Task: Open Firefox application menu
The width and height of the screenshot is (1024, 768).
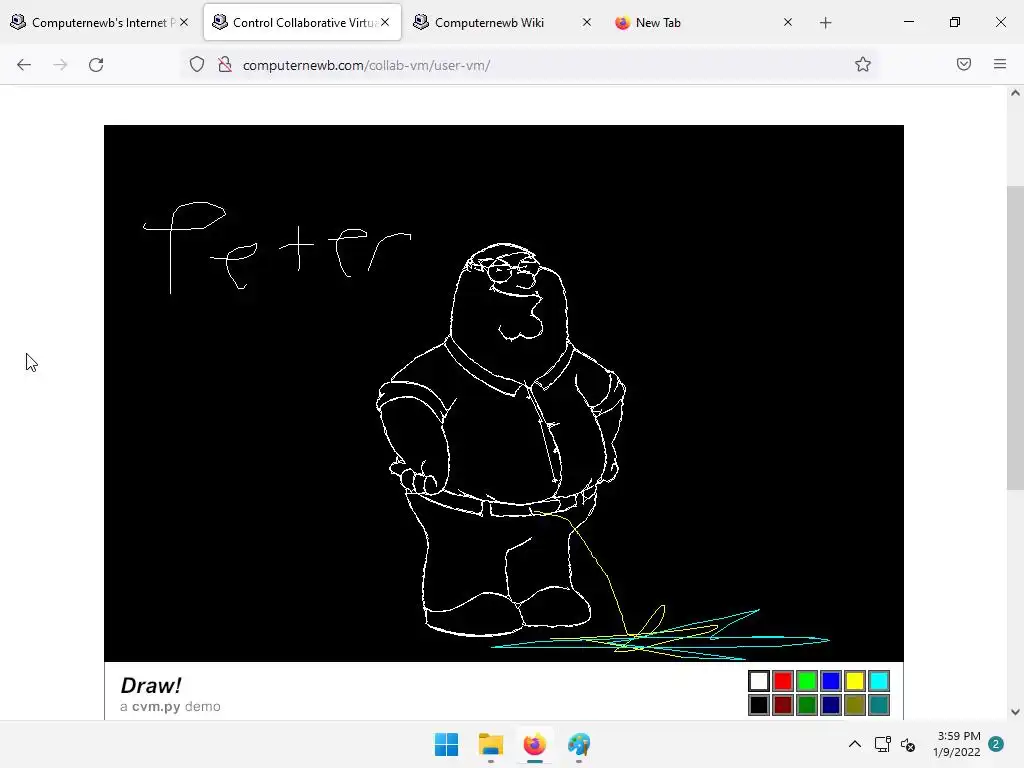Action: tap(1000, 64)
